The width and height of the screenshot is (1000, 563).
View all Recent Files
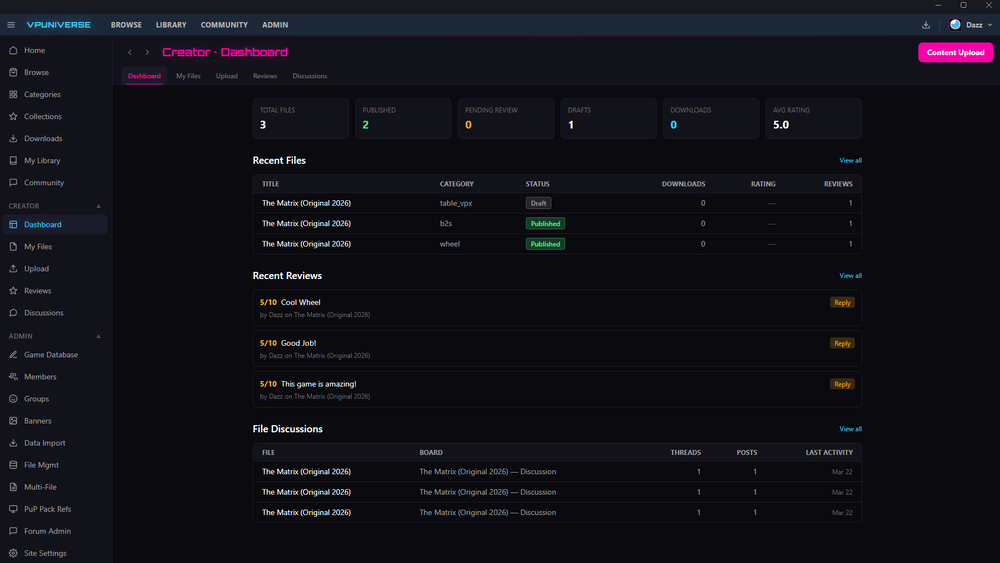850,161
